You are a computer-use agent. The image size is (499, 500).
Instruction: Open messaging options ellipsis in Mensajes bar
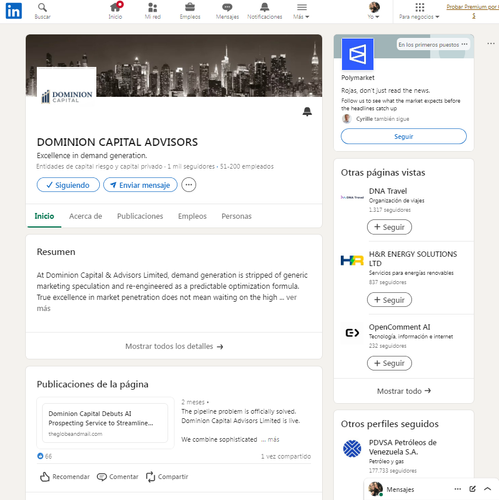coord(458,489)
